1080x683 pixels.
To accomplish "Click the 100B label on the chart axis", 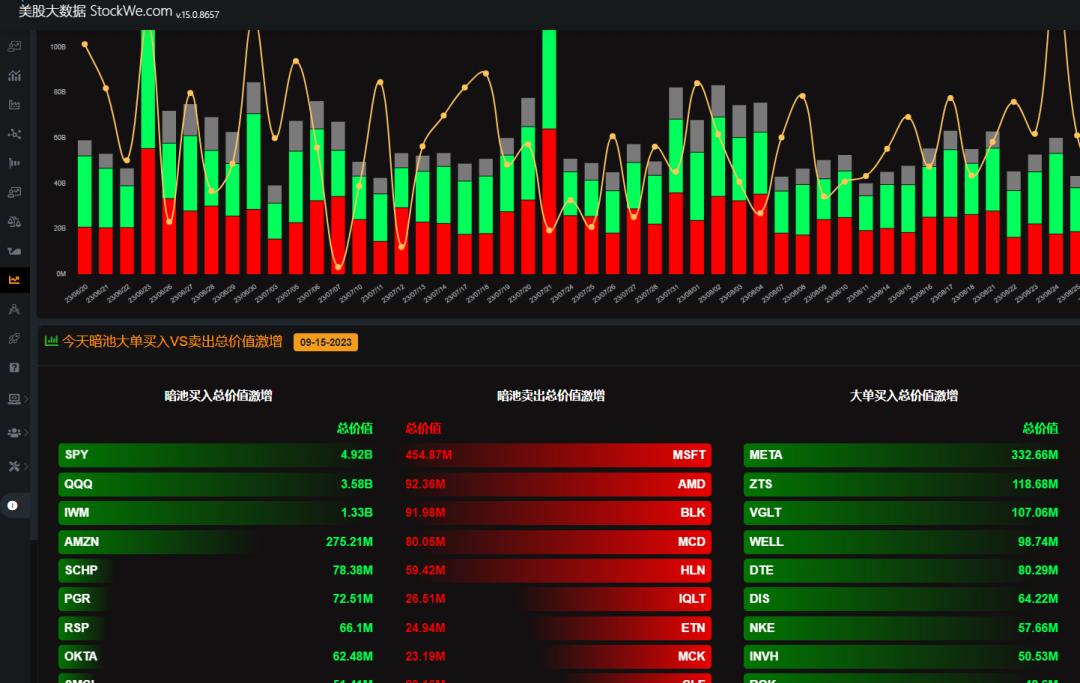I will click(58, 47).
